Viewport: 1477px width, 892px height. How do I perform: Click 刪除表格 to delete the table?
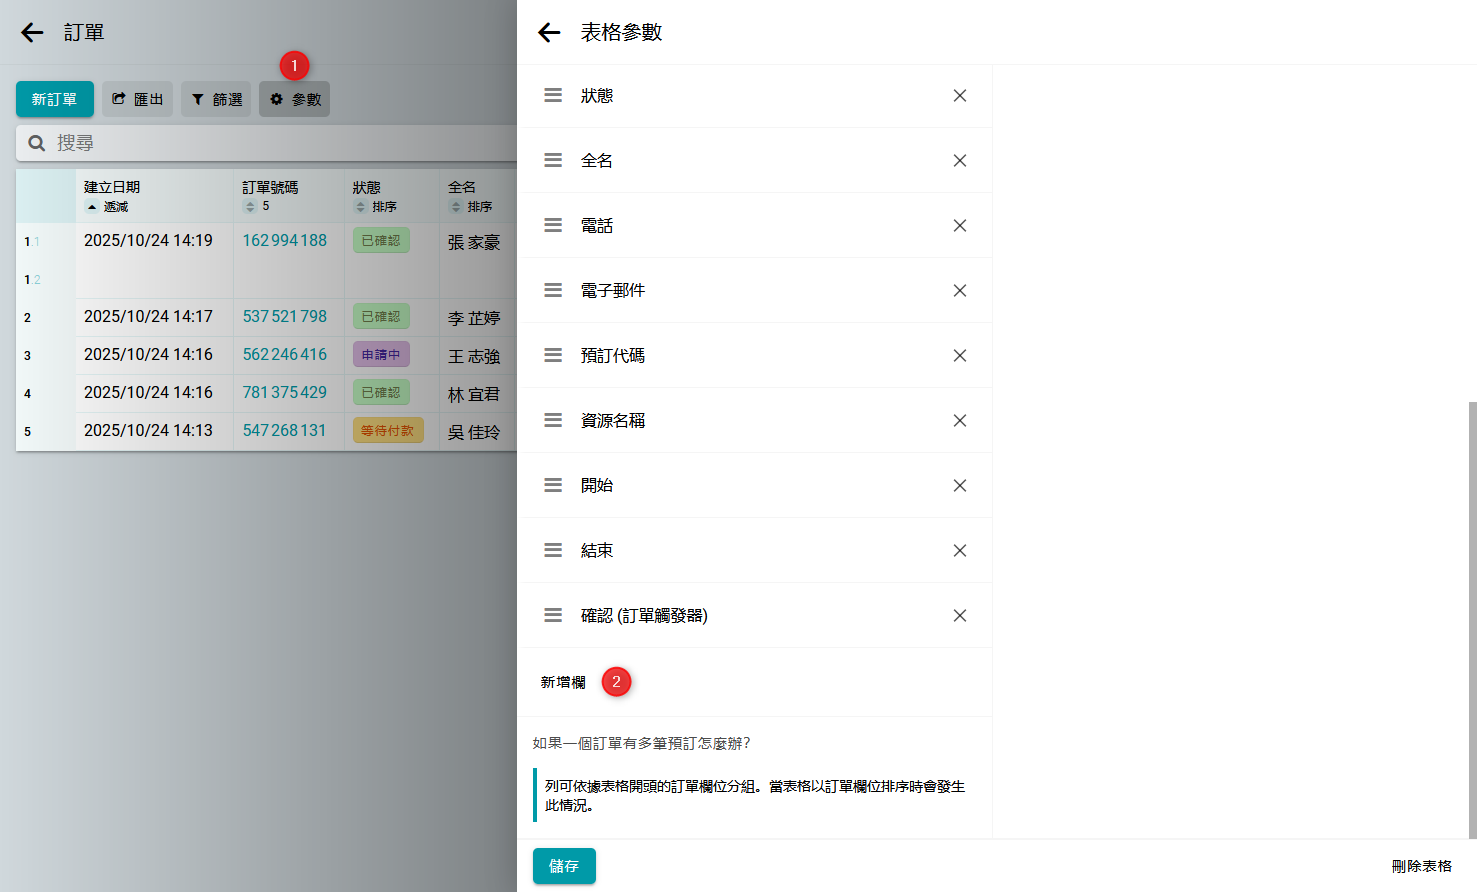pos(1421,866)
